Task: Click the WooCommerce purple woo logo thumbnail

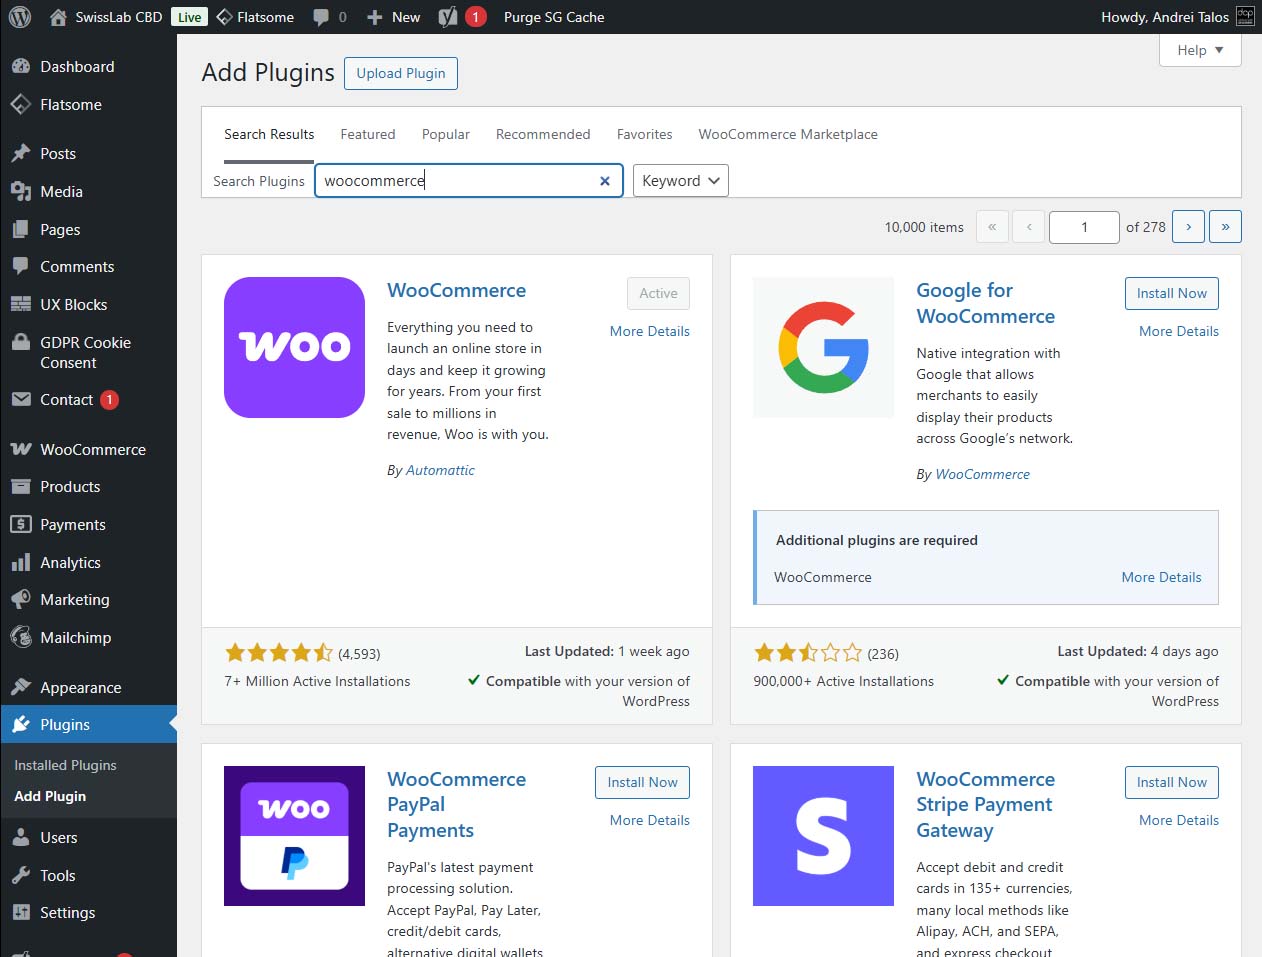Action: [294, 347]
